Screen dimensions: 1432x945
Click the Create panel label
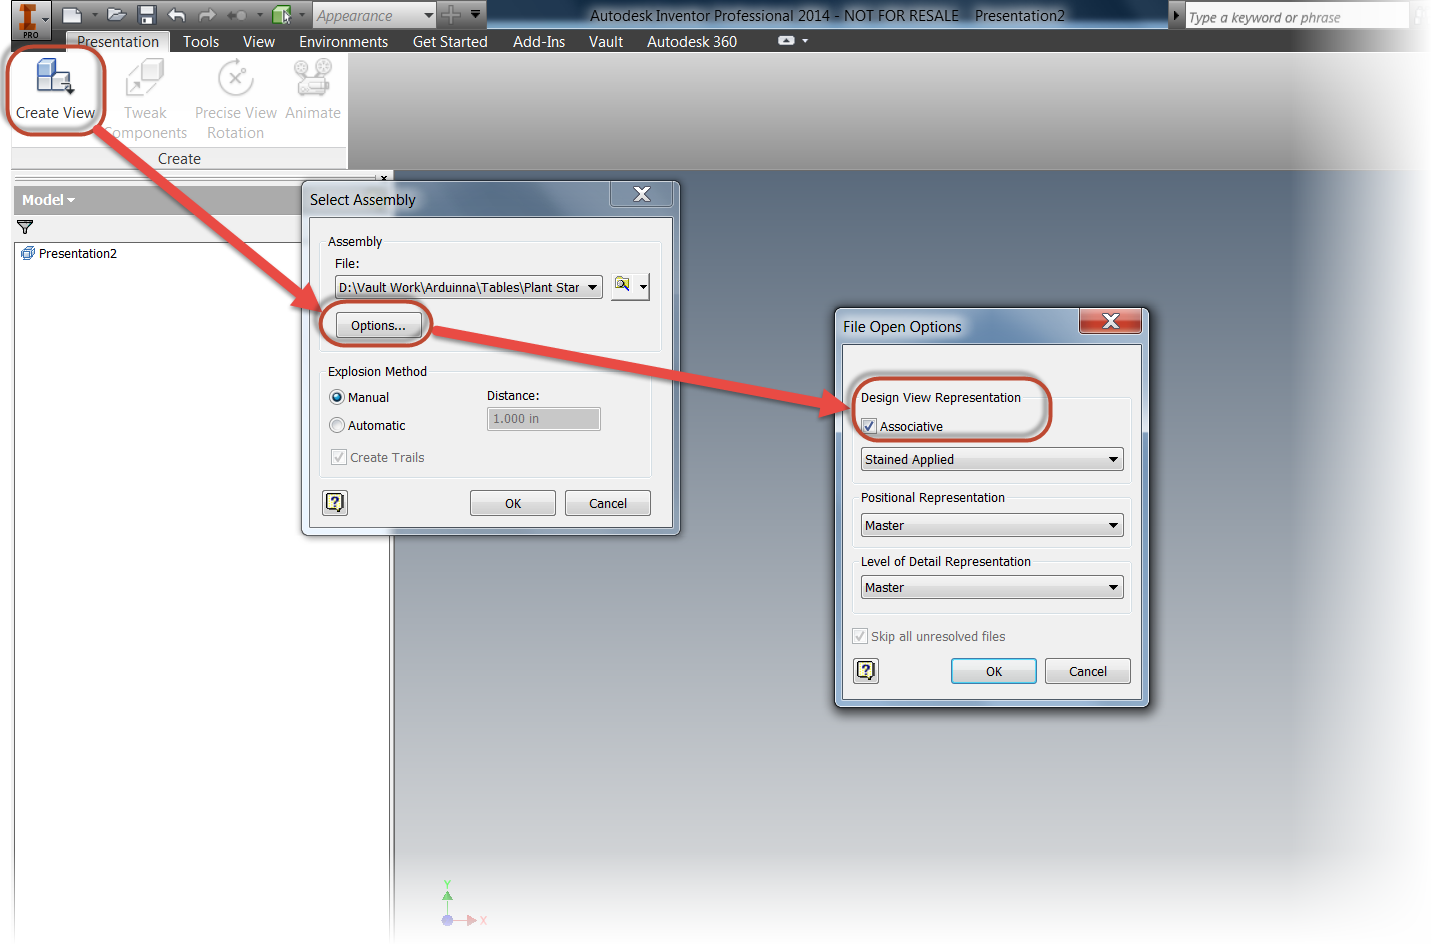click(179, 158)
